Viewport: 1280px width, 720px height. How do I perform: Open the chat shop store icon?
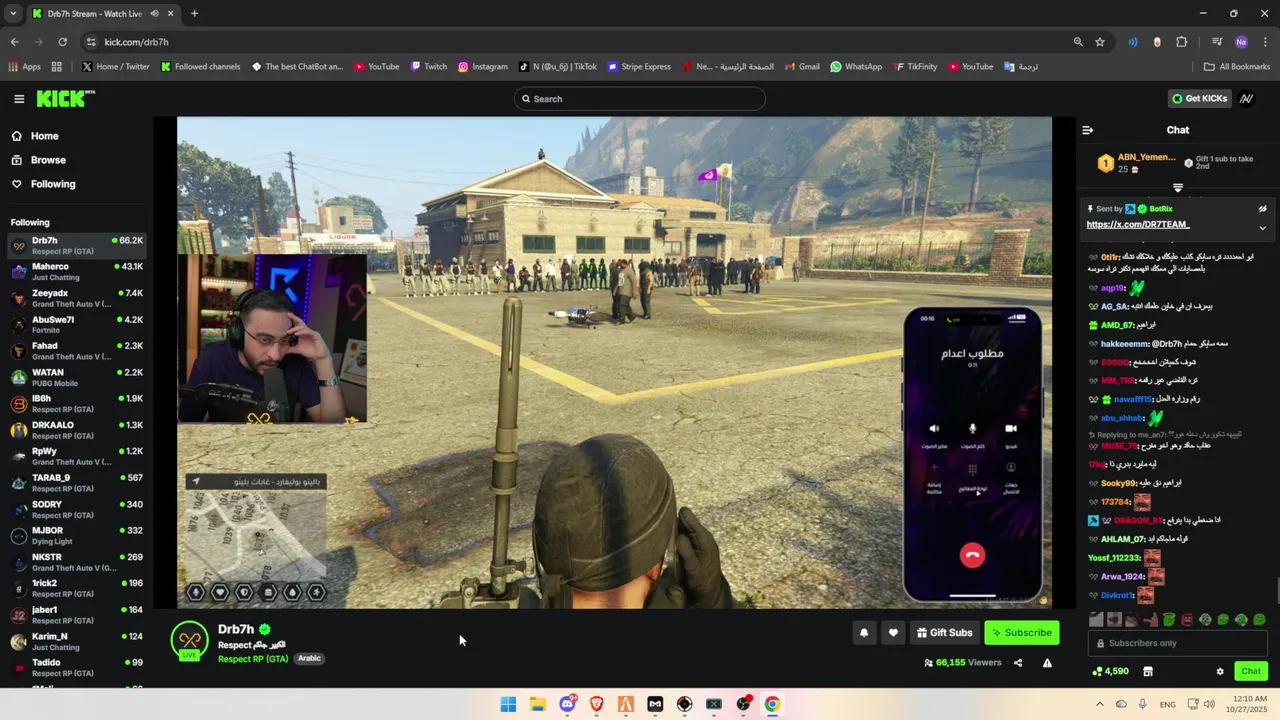click(x=1148, y=671)
